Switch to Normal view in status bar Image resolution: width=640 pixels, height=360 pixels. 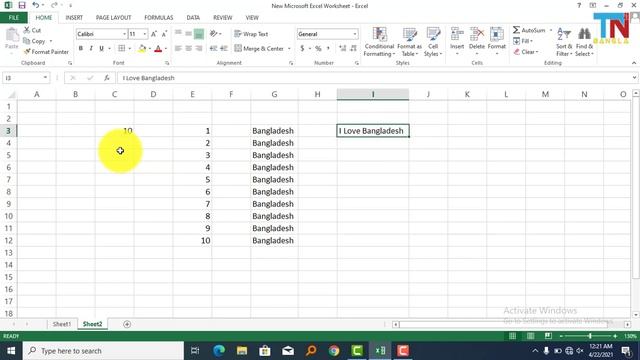tap(512, 336)
